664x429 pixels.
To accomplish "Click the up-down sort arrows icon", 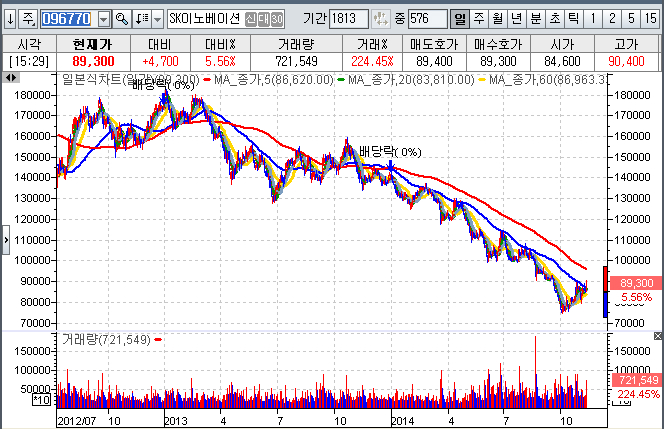I will coord(141,19).
